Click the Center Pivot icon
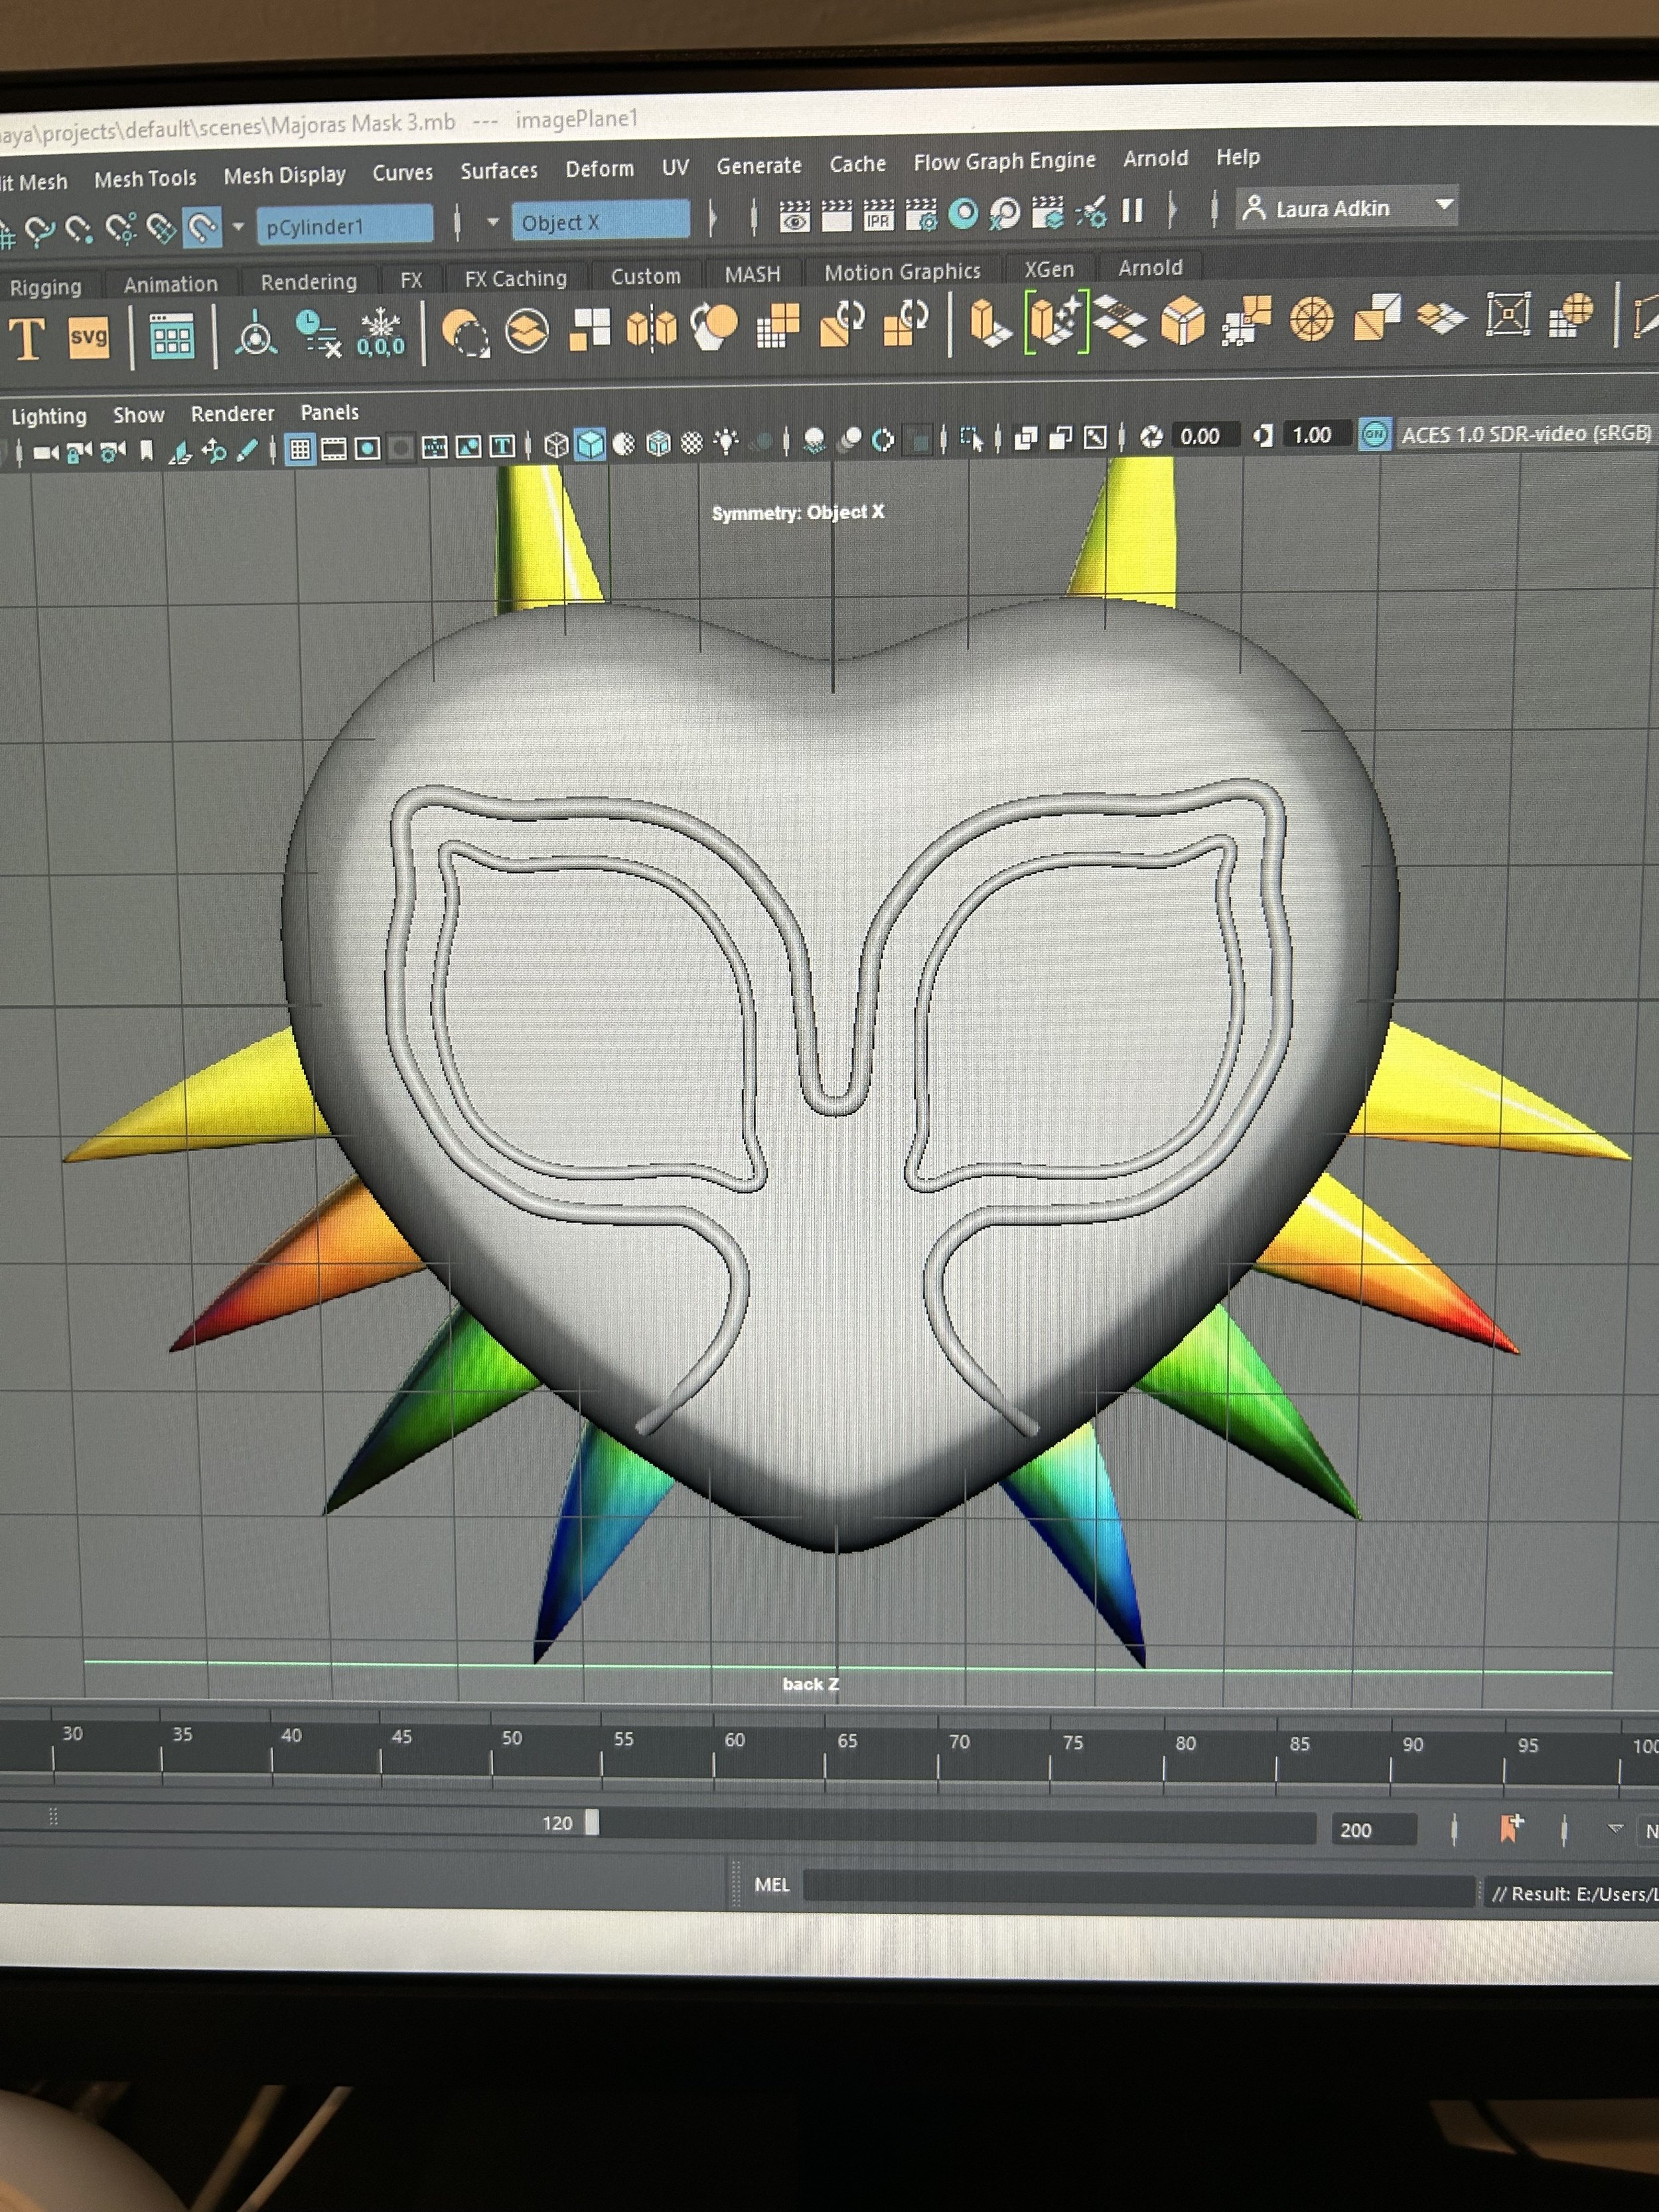The height and width of the screenshot is (2212, 1659). [255, 335]
